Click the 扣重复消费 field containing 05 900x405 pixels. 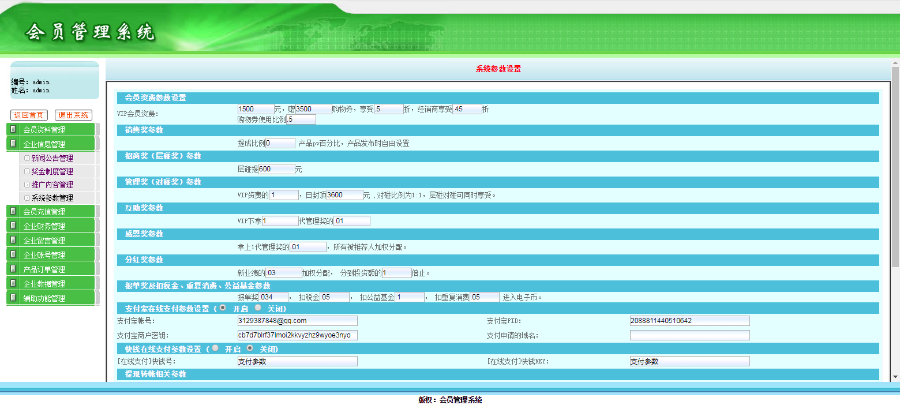click(x=485, y=297)
